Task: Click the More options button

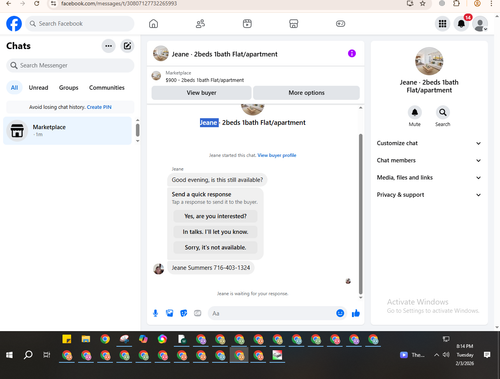Action: (x=306, y=93)
